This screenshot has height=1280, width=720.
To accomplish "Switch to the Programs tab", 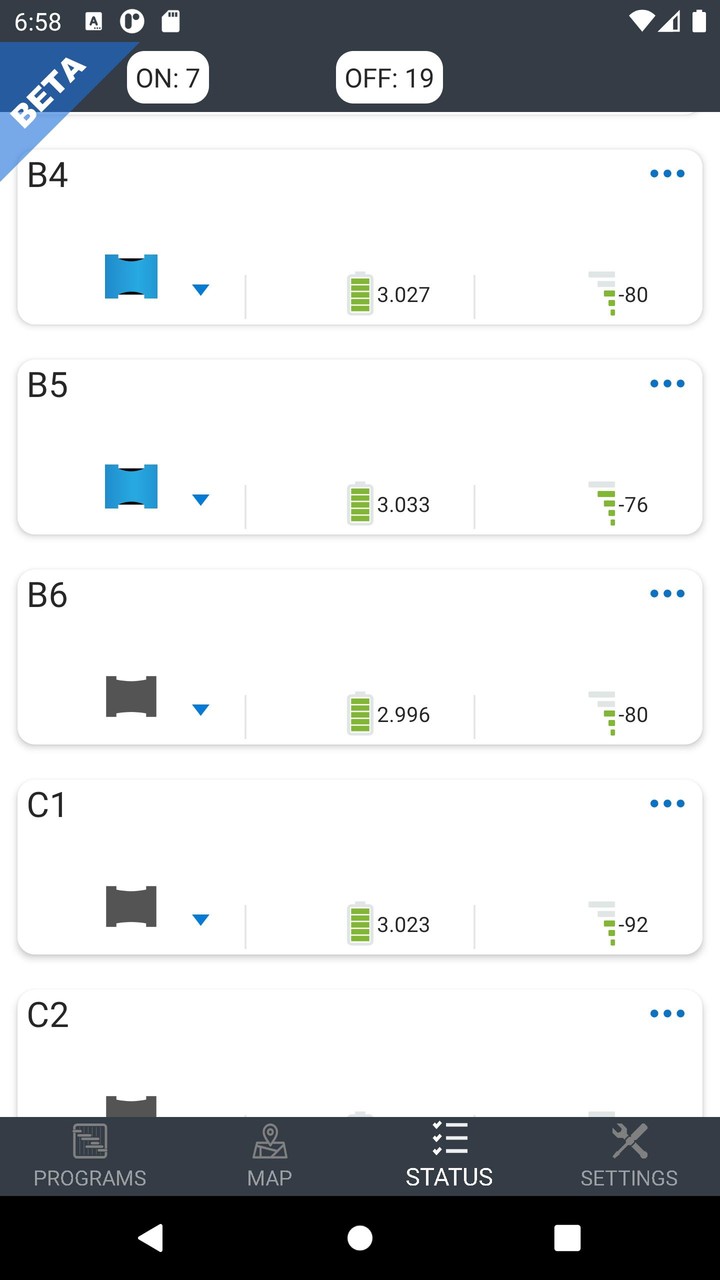I will pyautogui.click(x=90, y=1156).
